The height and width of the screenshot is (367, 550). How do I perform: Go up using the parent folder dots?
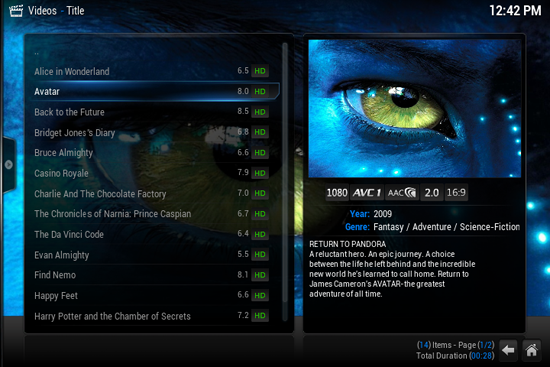(36, 53)
